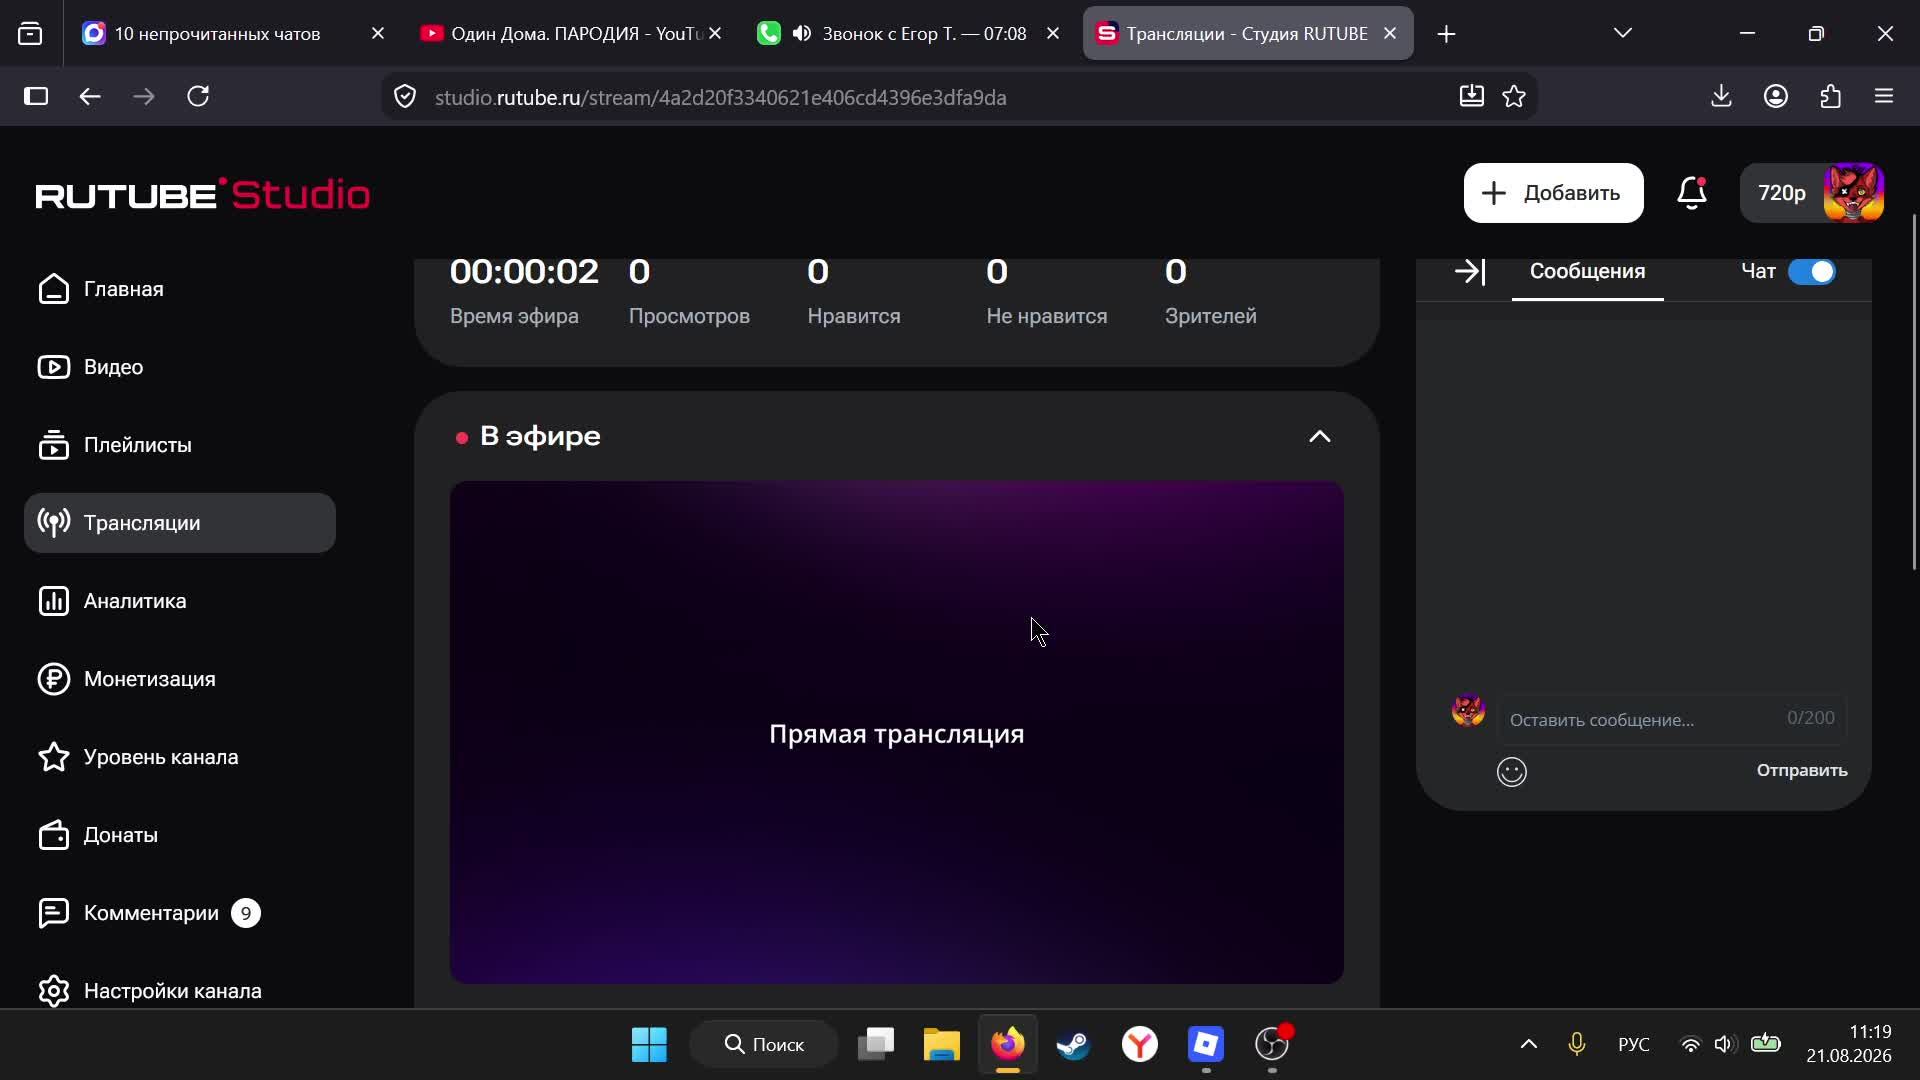Screen dimensions: 1920x1080
Task: Click the taskbar Поиск search box
Action: [x=765, y=1045]
